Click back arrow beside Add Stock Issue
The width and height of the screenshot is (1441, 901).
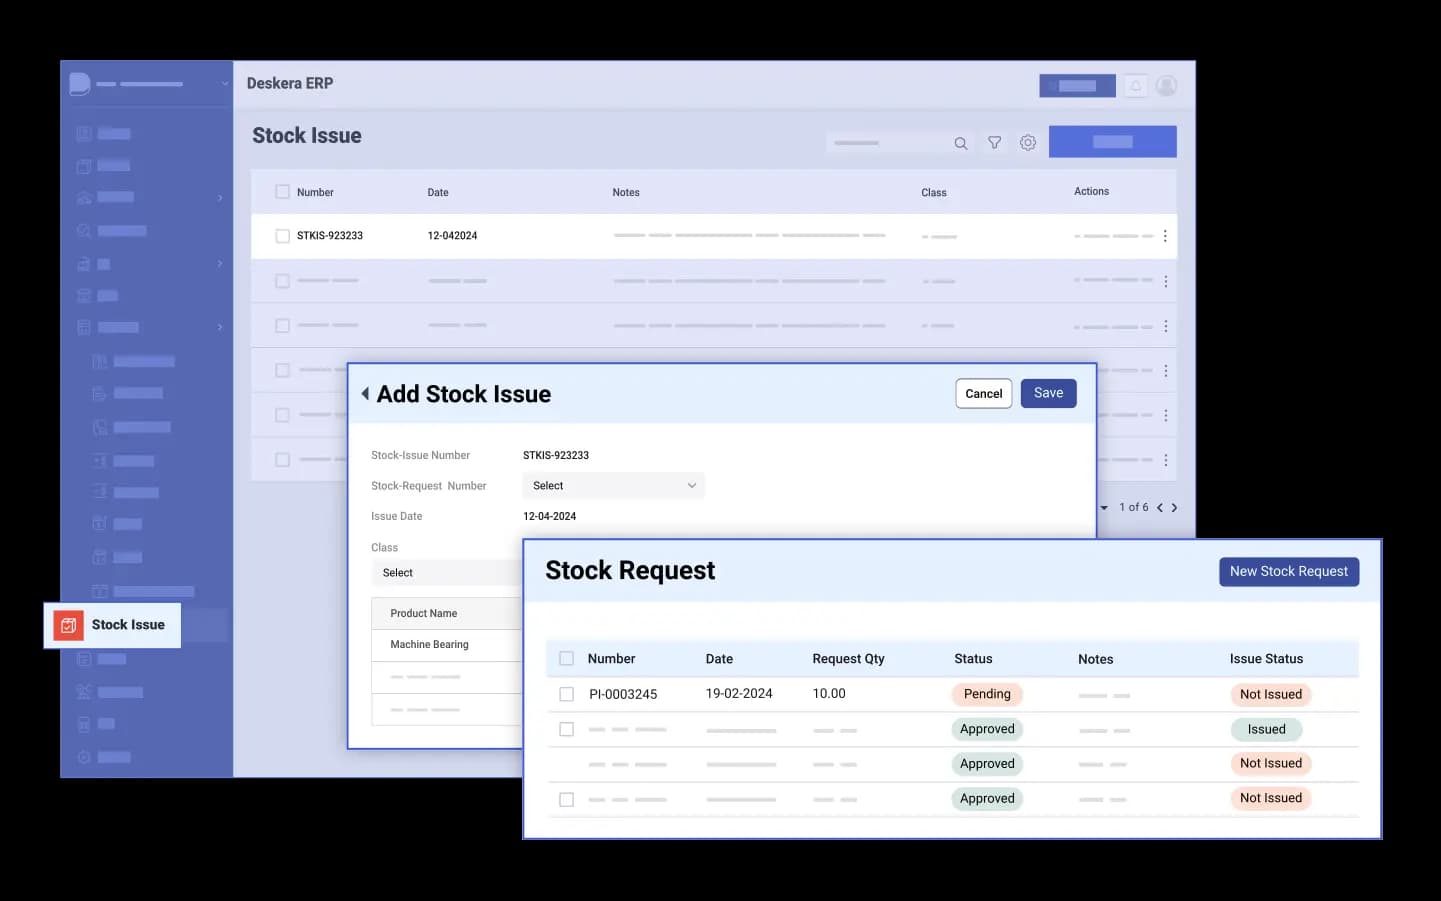point(365,394)
